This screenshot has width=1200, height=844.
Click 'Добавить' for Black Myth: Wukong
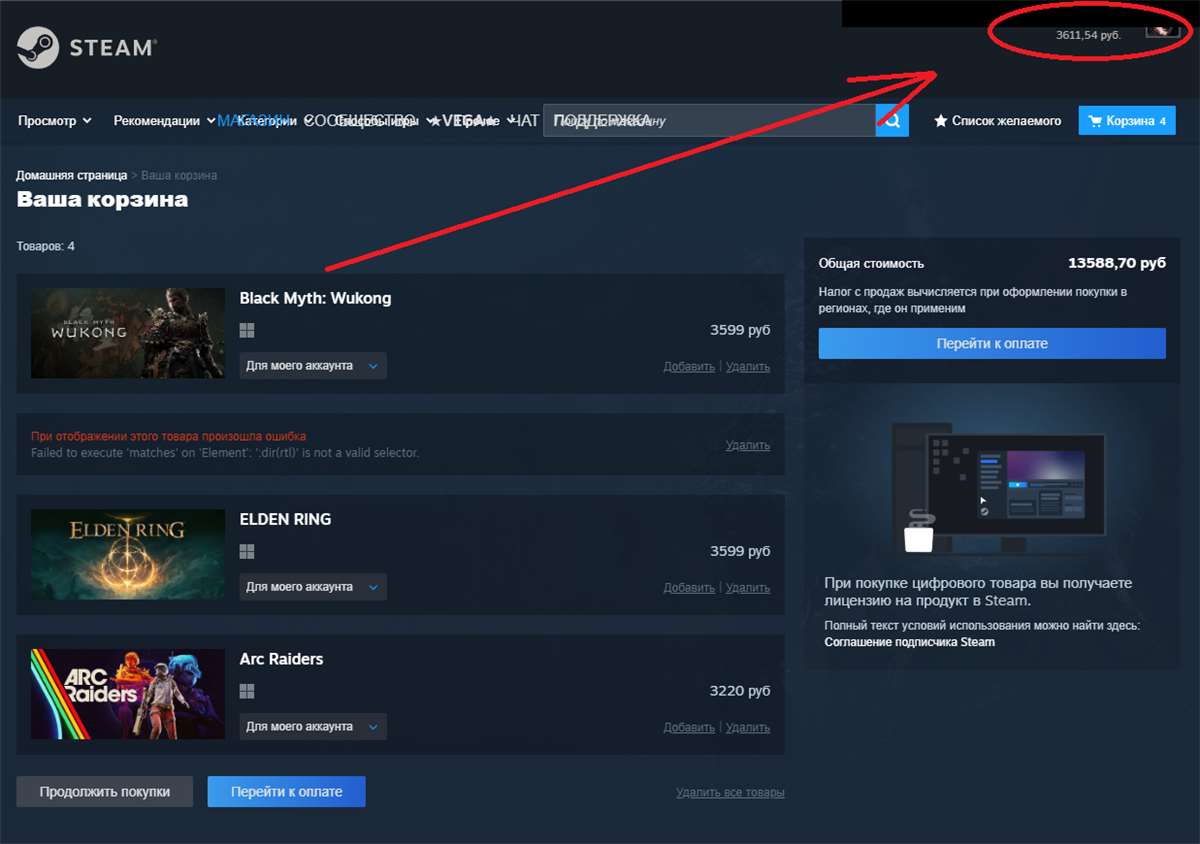(x=689, y=367)
